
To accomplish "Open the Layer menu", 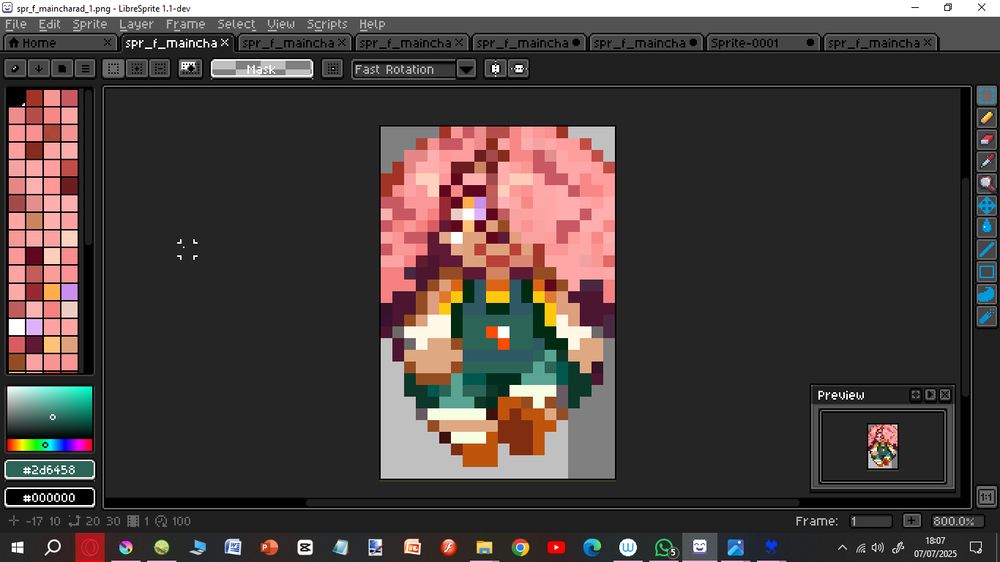I will click(136, 24).
